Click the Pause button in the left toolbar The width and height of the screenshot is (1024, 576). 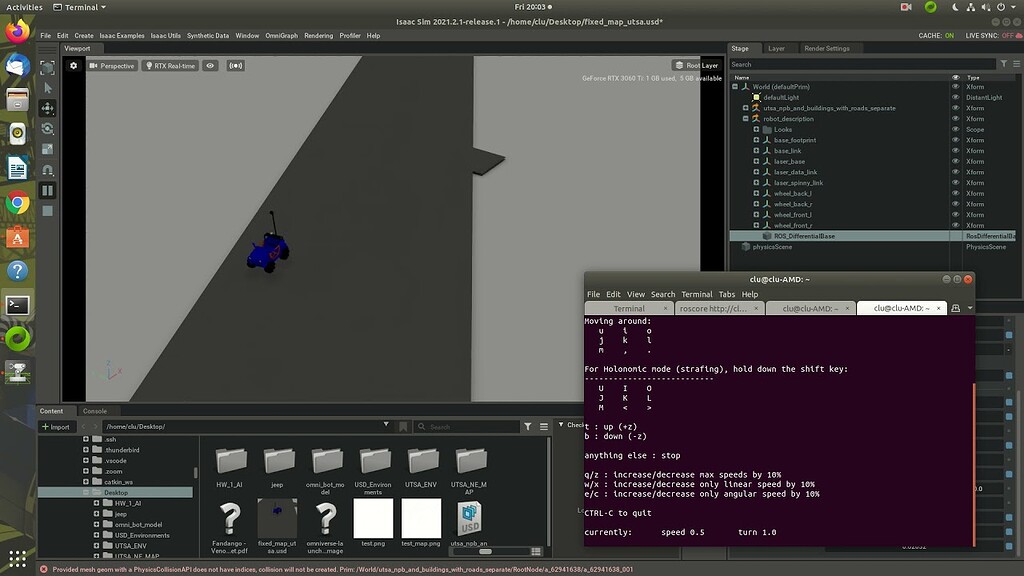(47, 191)
